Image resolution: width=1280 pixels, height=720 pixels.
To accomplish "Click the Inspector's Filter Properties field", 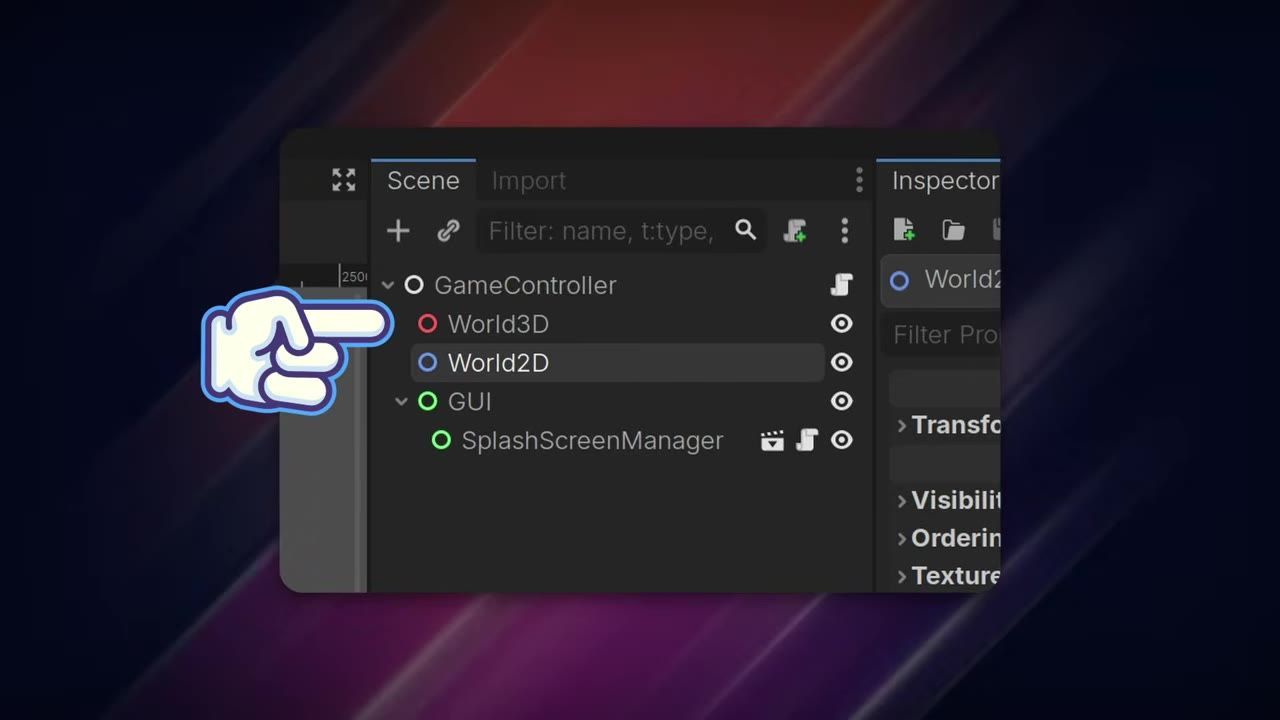I will 941,334.
